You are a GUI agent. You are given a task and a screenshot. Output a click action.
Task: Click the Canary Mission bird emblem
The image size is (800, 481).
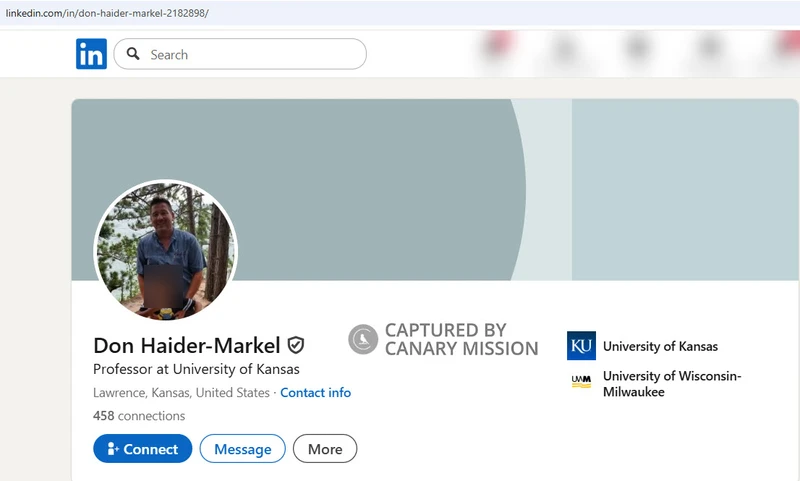(363, 340)
